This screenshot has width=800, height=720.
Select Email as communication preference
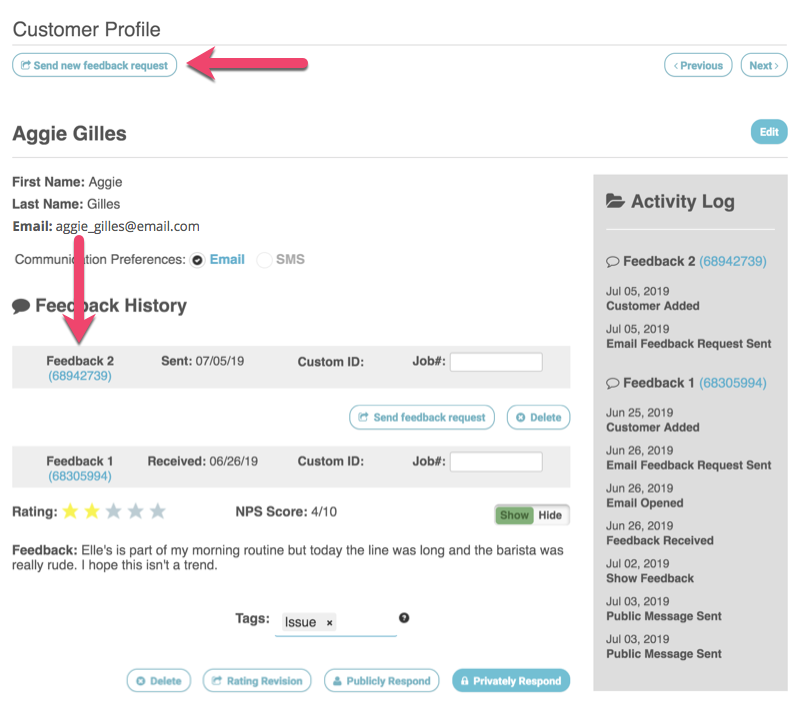[x=196, y=259]
